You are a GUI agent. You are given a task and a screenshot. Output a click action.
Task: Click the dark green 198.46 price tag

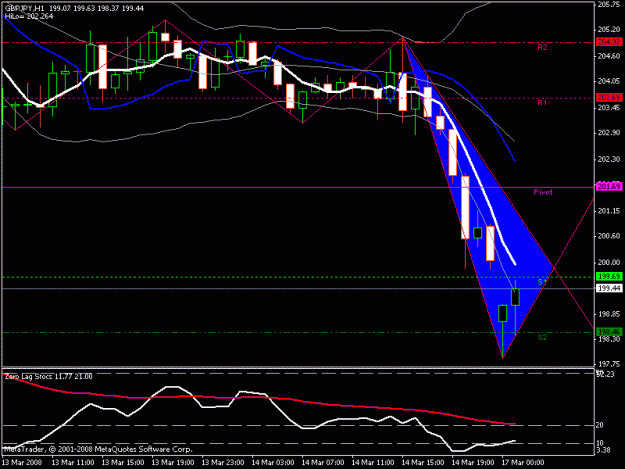pos(609,332)
